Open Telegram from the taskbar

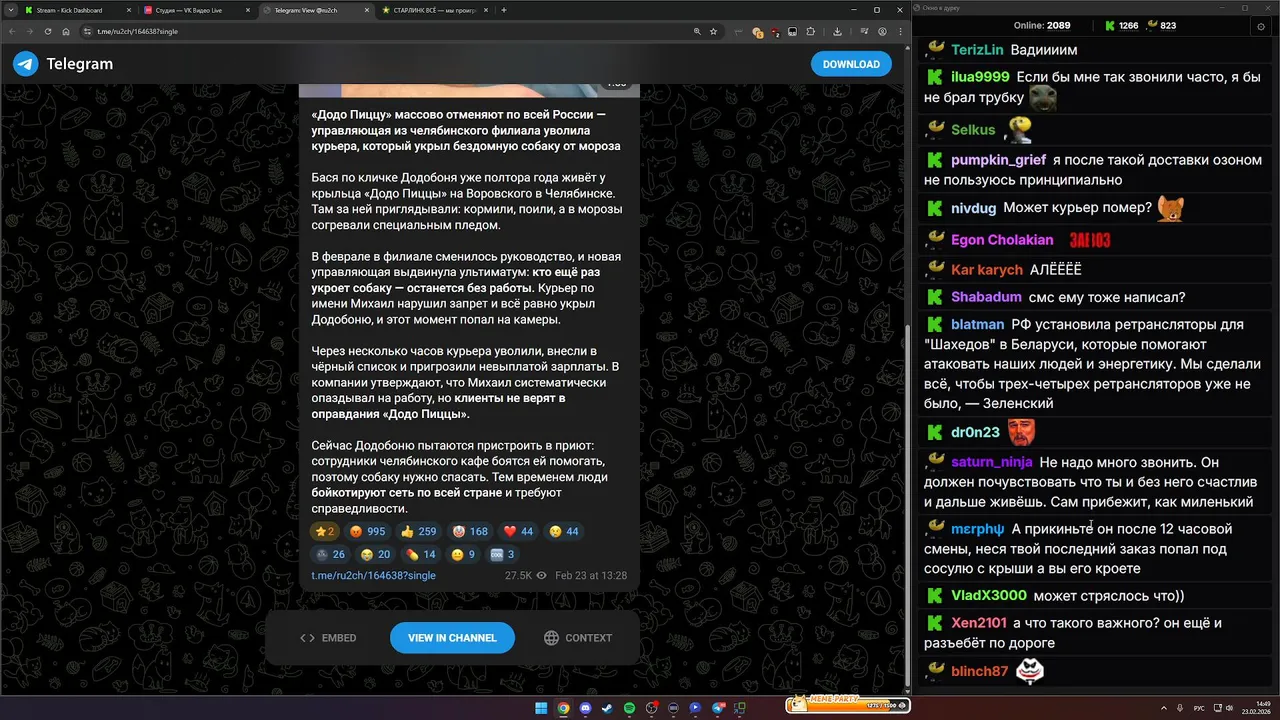[x=717, y=708]
